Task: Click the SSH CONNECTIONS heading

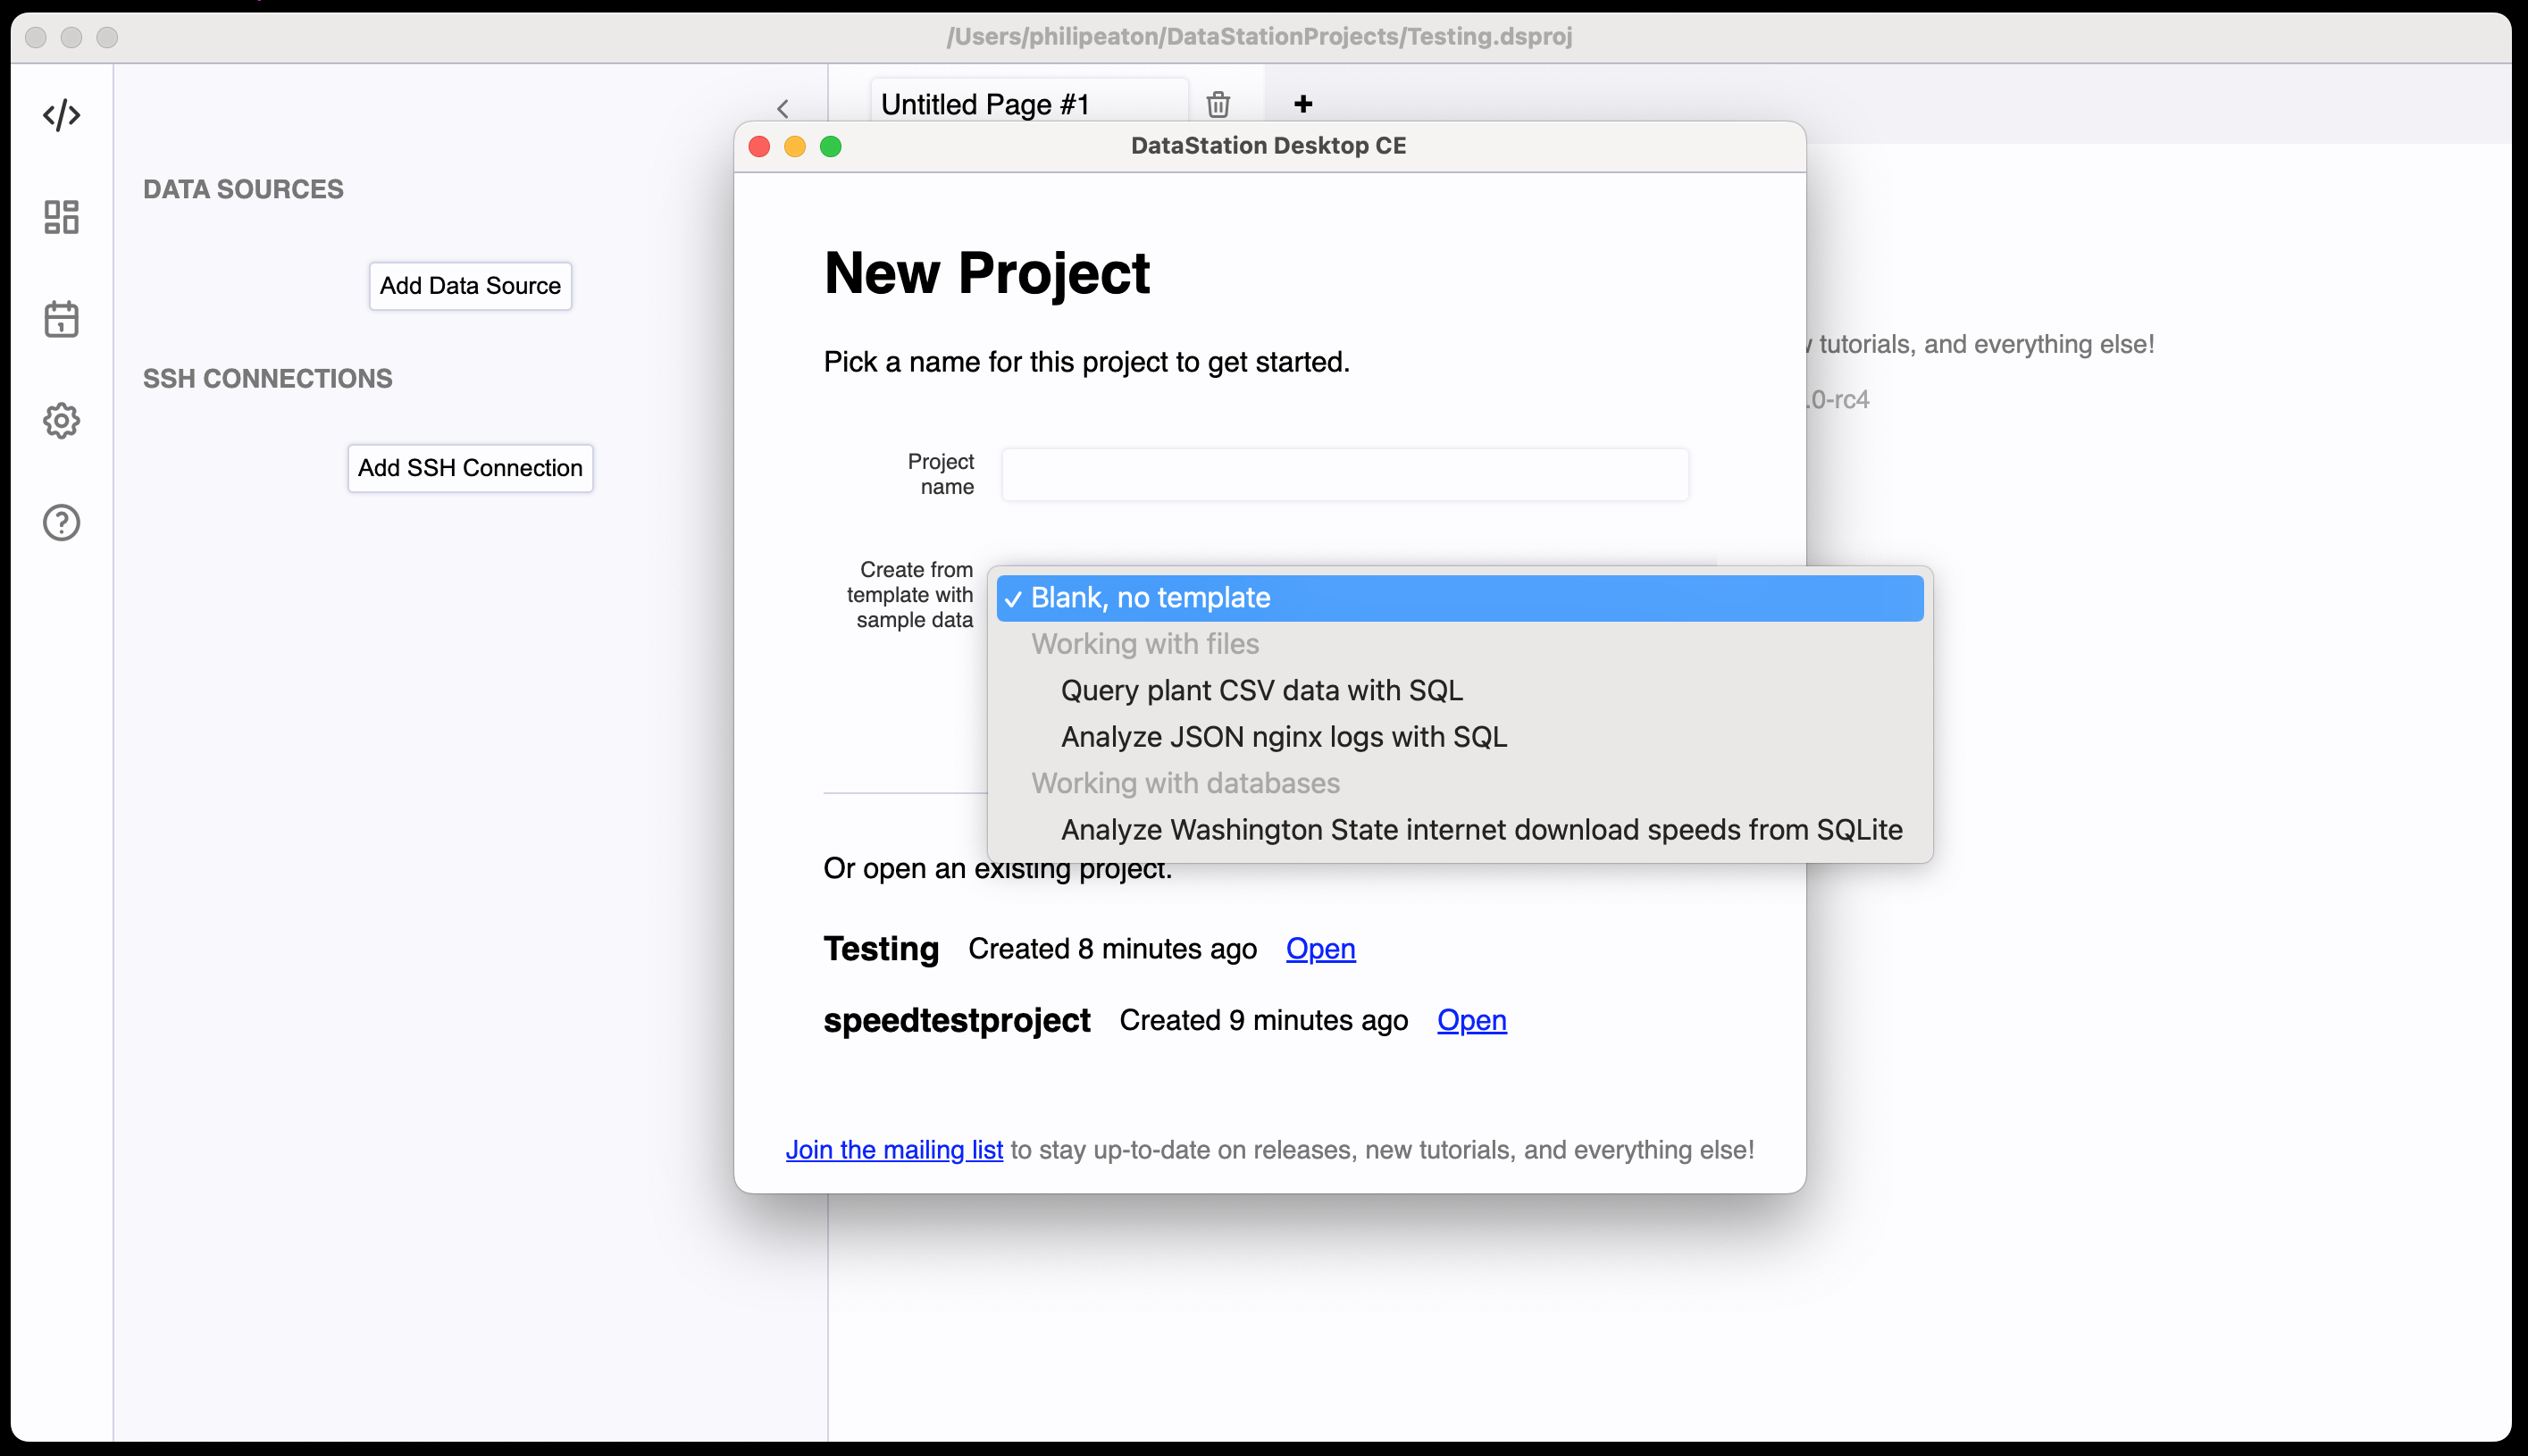Action: [267, 379]
